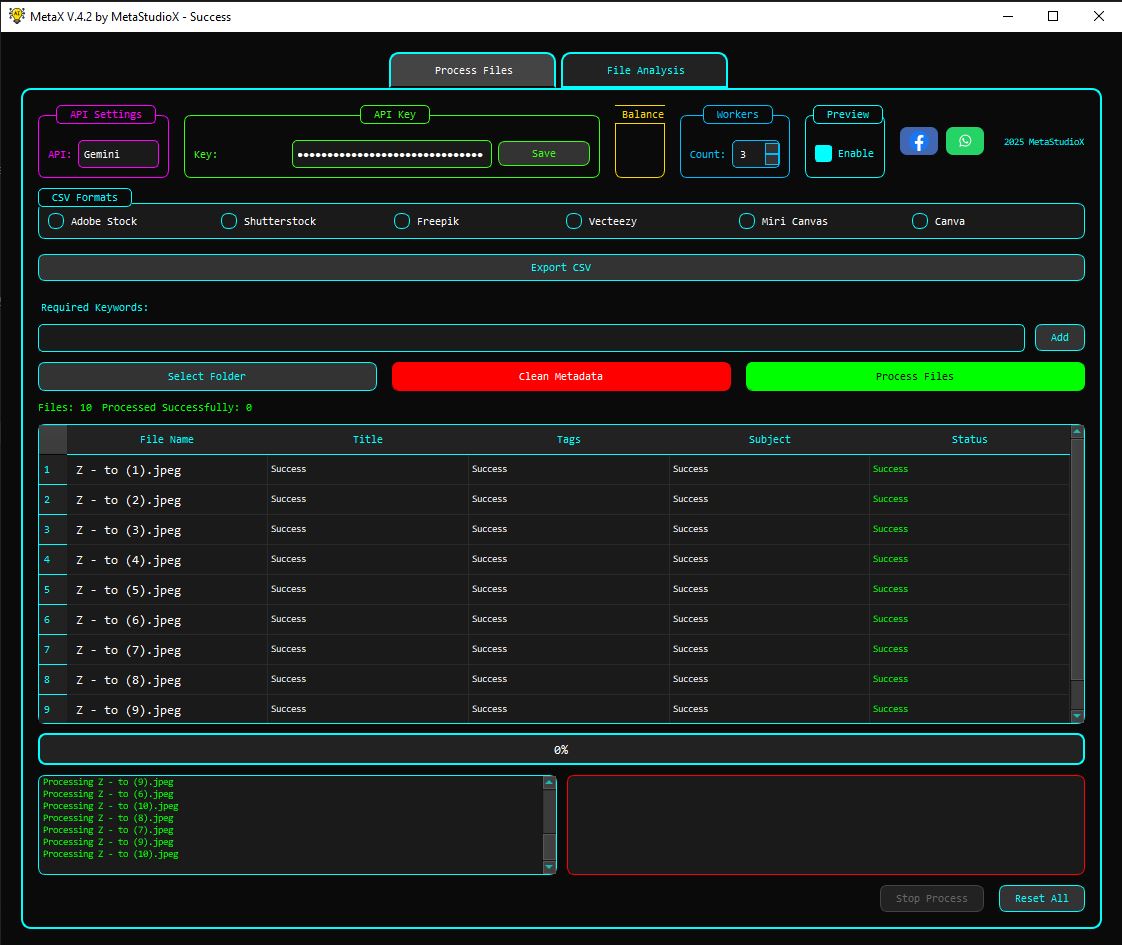Image resolution: width=1122 pixels, height=945 pixels.
Task: Add the required keyword
Action: tap(1060, 338)
